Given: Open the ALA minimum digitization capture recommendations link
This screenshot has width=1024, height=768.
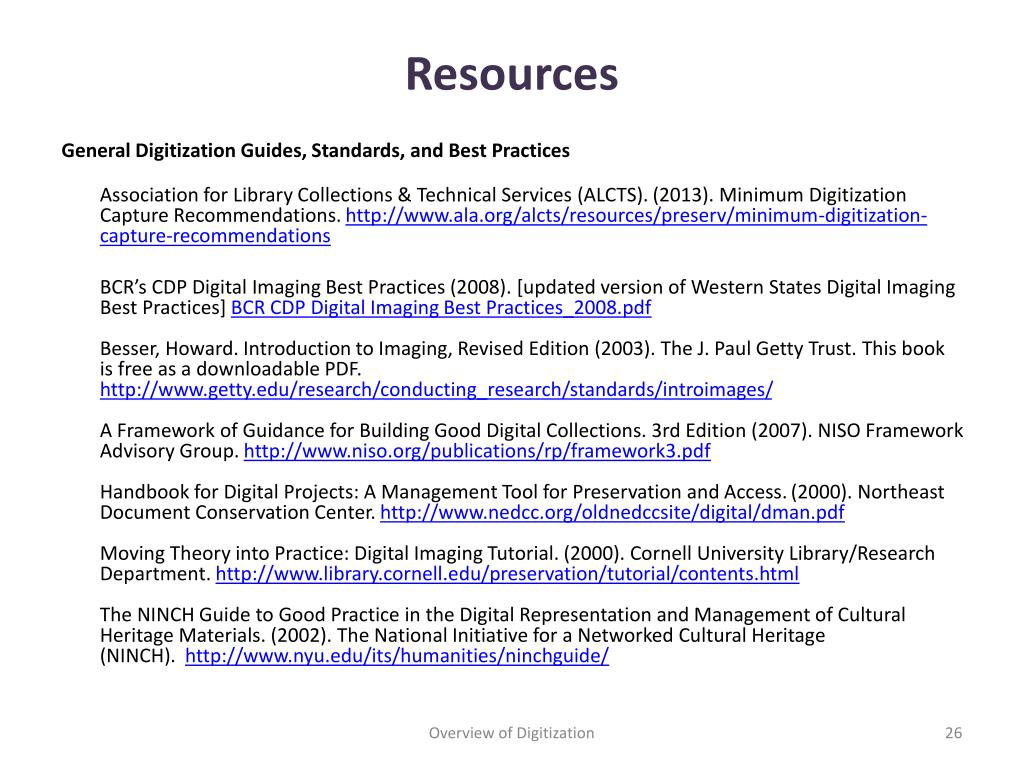Looking at the screenshot, I should click(x=635, y=216).
